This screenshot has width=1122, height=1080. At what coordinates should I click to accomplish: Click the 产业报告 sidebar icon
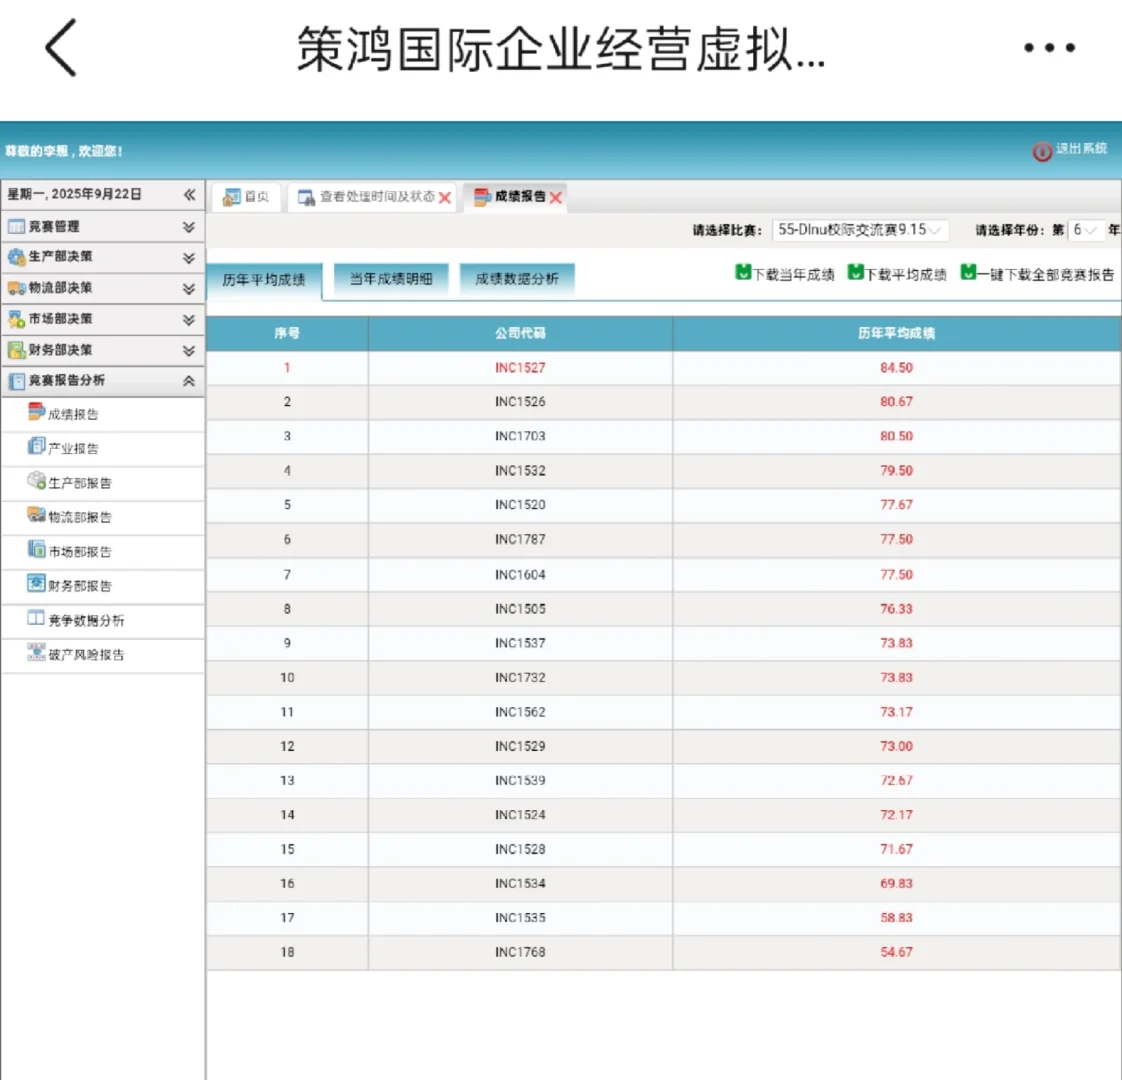[36, 446]
